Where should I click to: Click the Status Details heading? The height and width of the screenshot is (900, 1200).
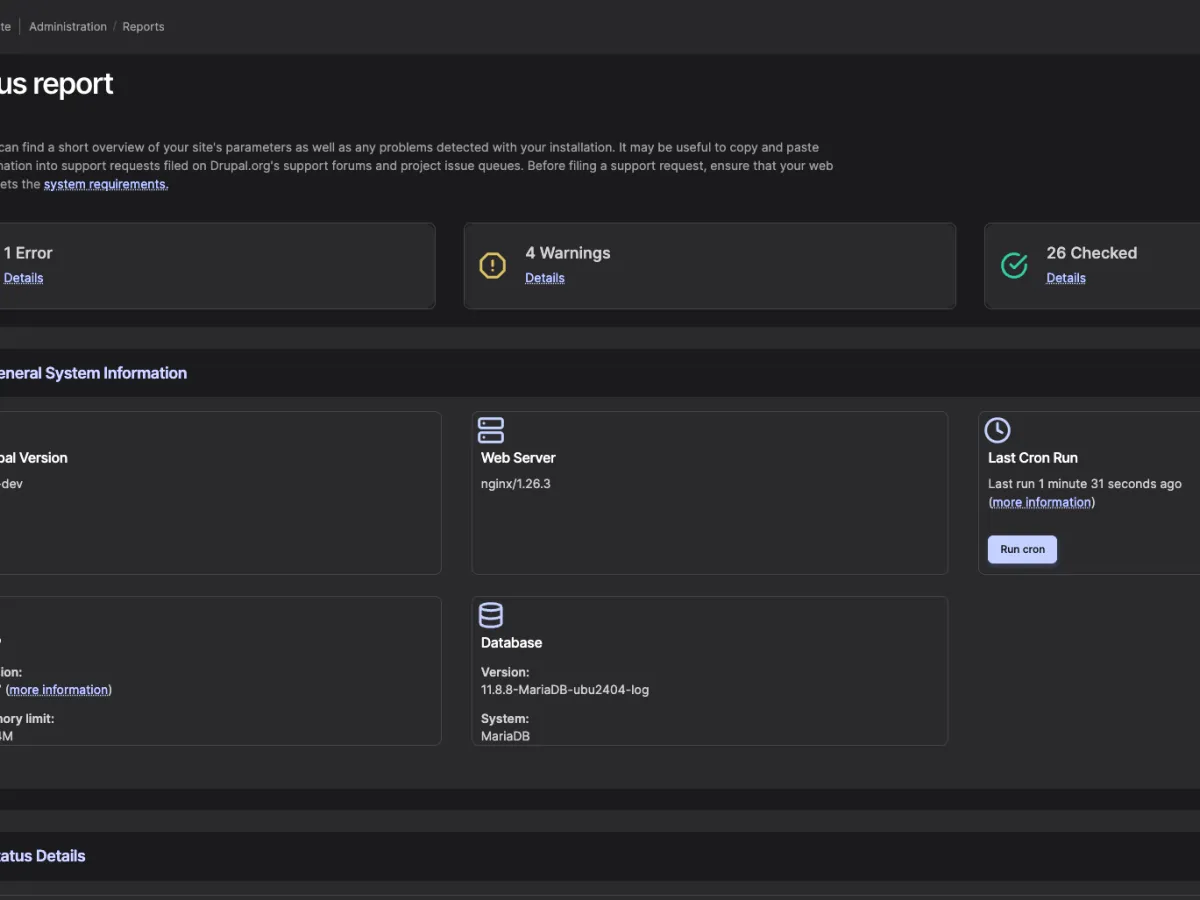pyautogui.click(x=42, y=856)
